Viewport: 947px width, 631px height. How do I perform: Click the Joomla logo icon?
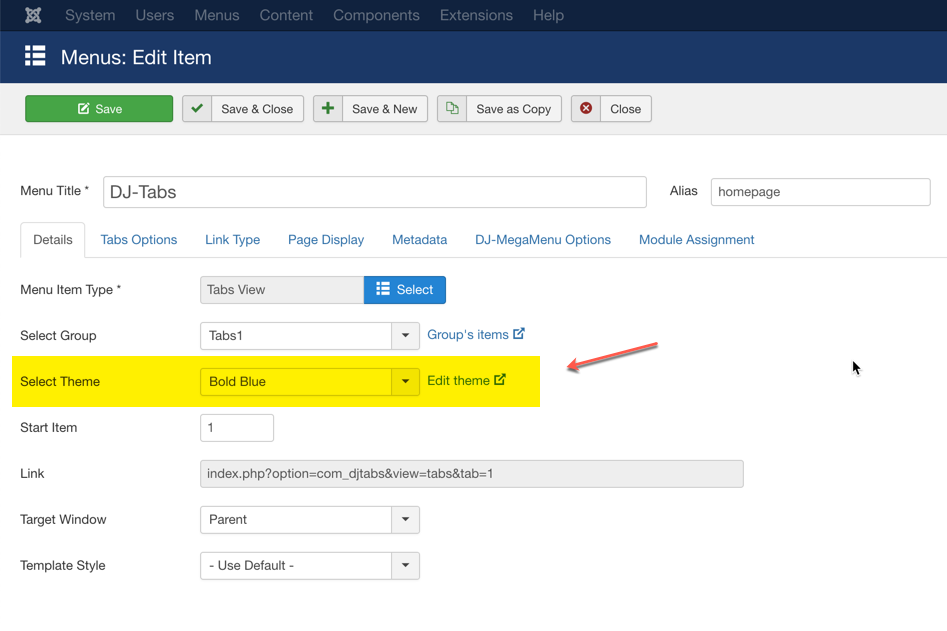(x=33, y=15)
